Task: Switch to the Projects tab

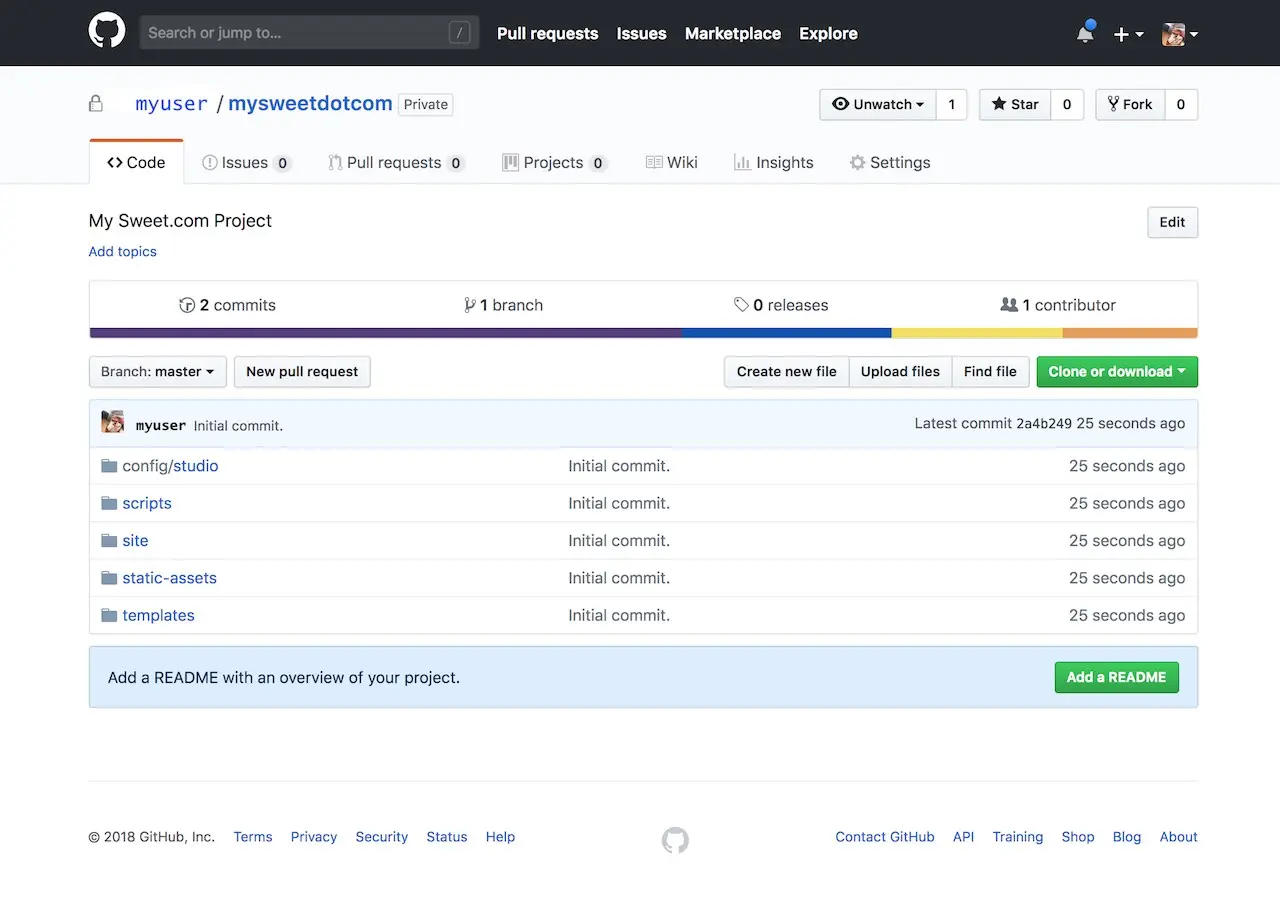Action: click(554, 162)
